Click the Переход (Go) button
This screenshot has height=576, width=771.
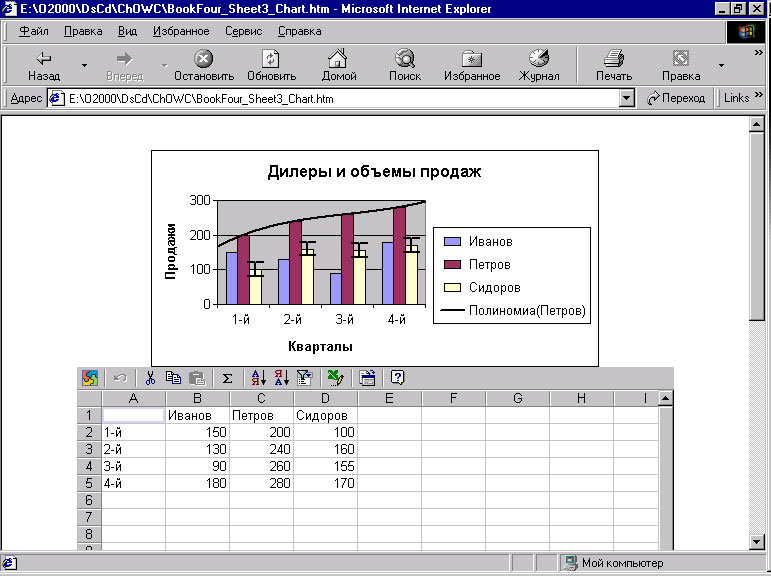point(676,98)
